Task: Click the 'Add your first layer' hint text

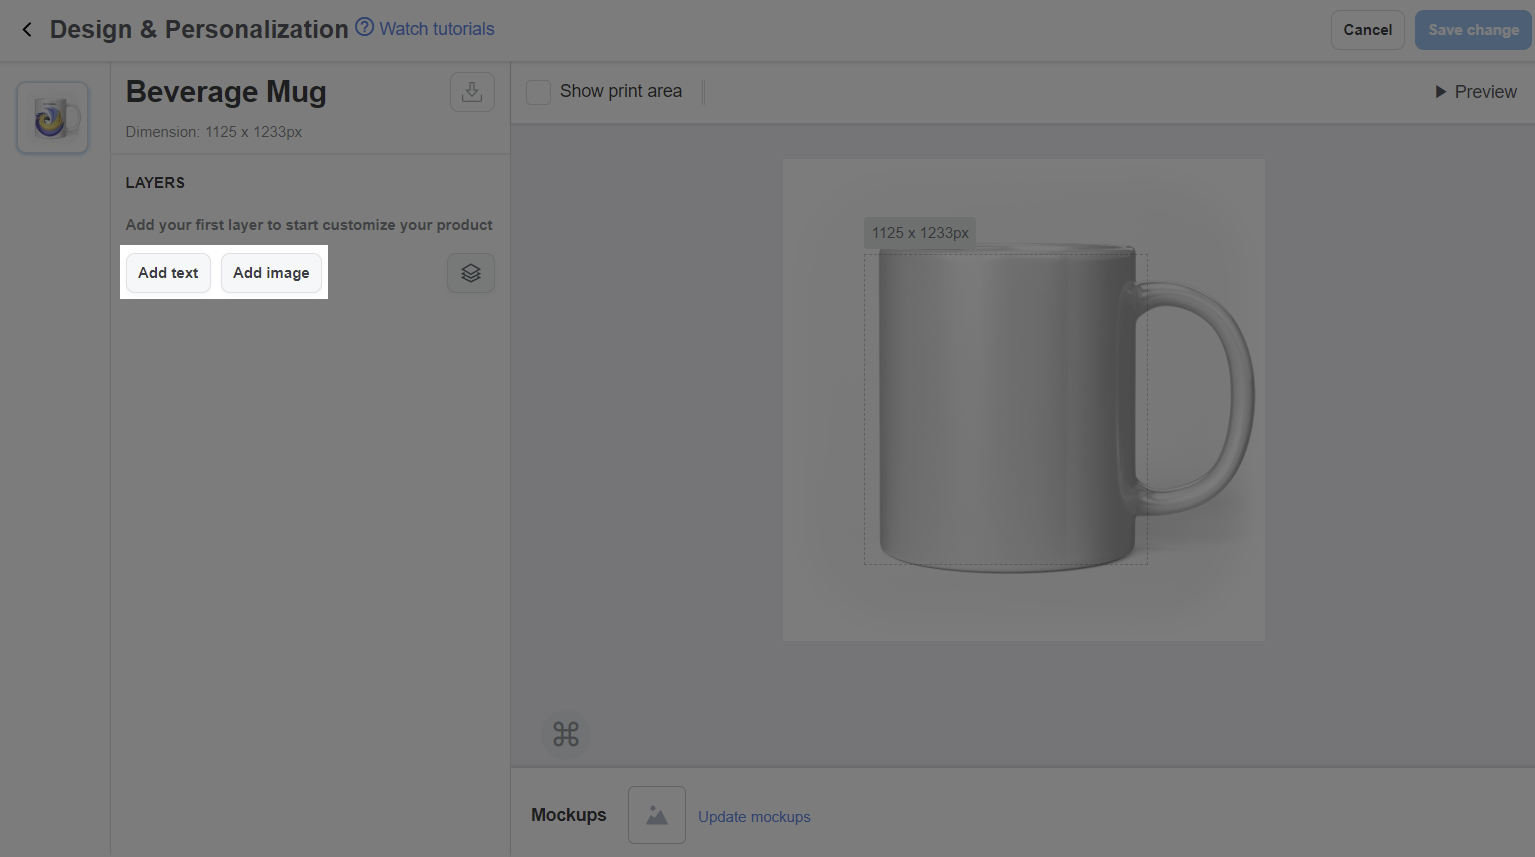Action: [309, 225]
